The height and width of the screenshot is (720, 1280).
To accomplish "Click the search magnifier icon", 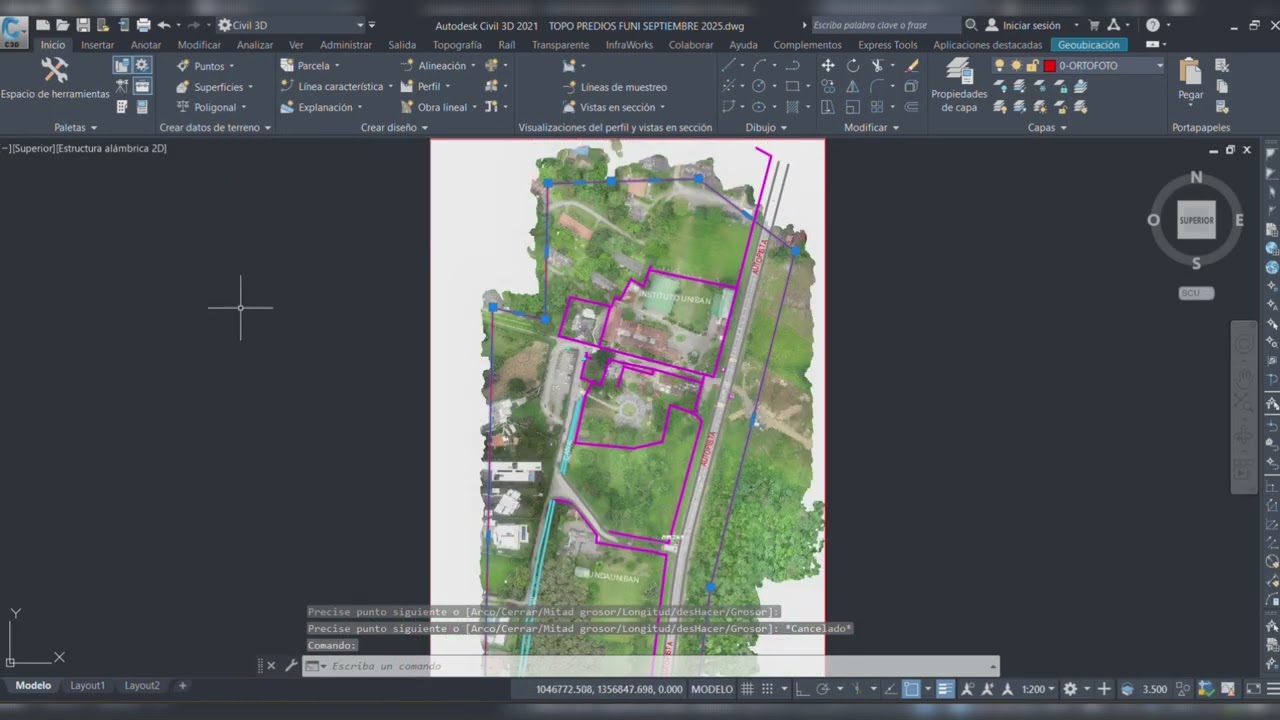I will pos(971,25).
